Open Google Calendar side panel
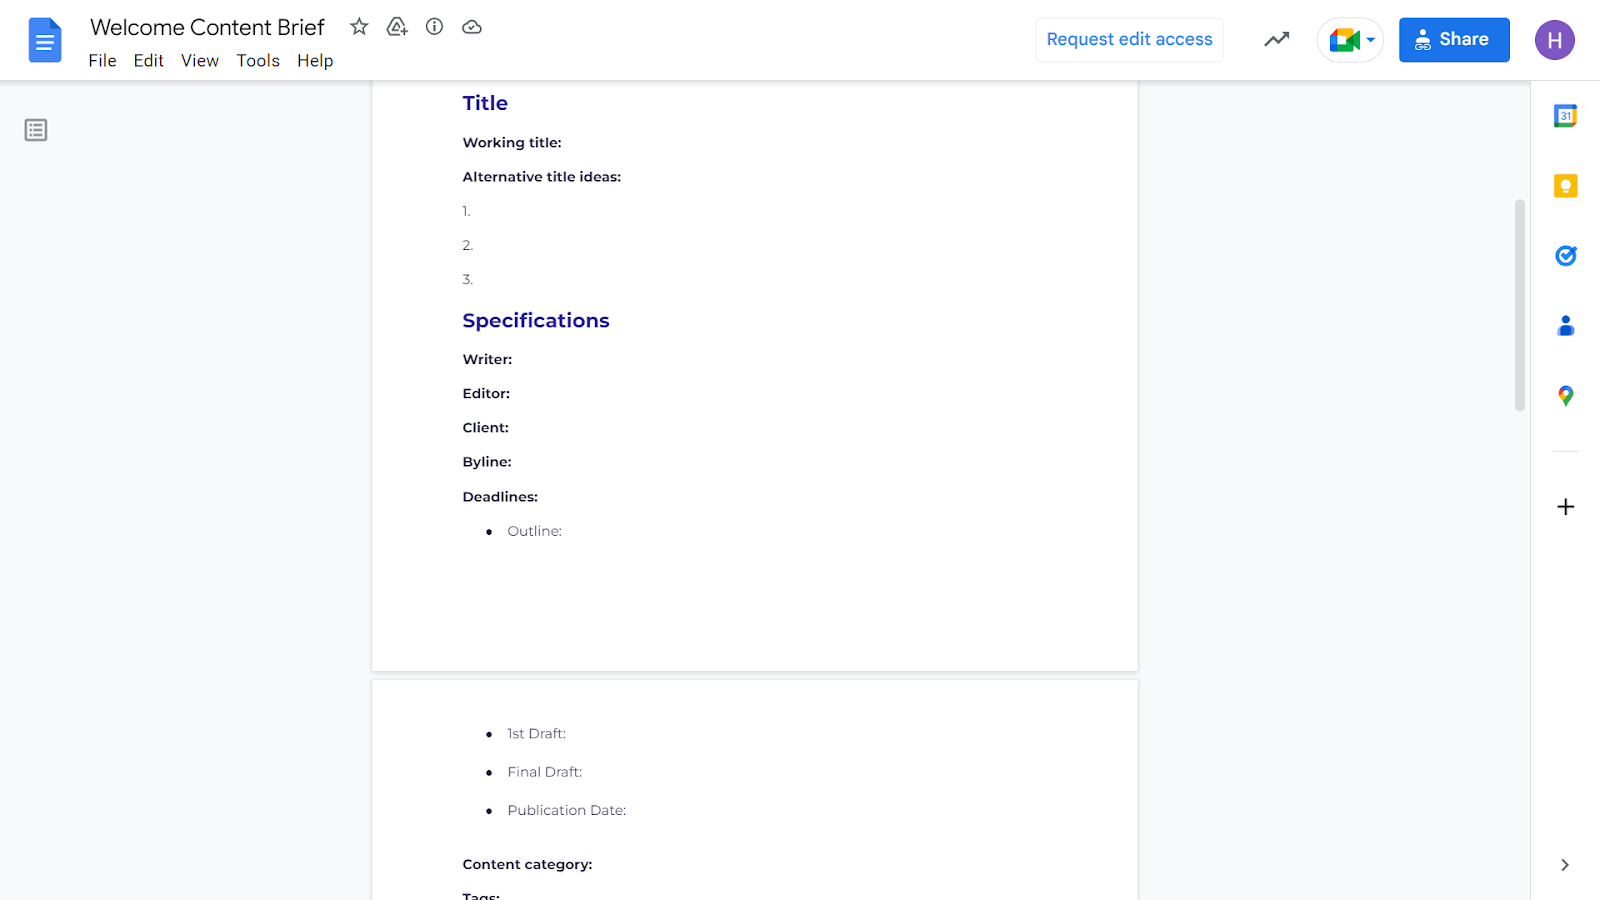Viewport: 1600px width, 900px height. tap(1566, 116)
